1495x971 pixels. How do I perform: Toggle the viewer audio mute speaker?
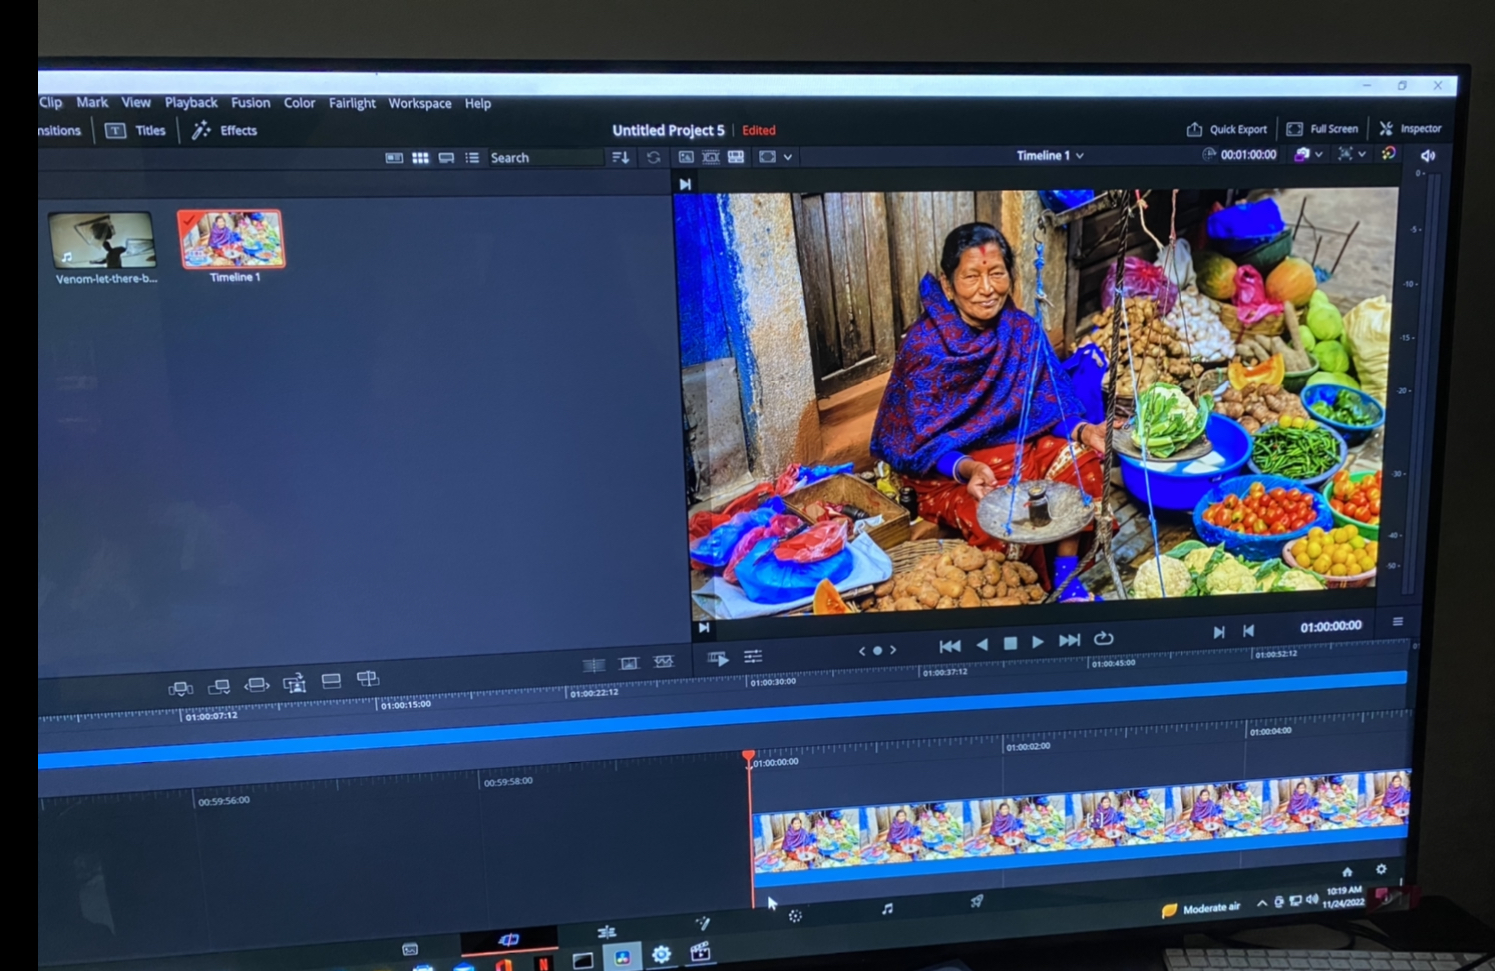click(x=1427, y=155)
